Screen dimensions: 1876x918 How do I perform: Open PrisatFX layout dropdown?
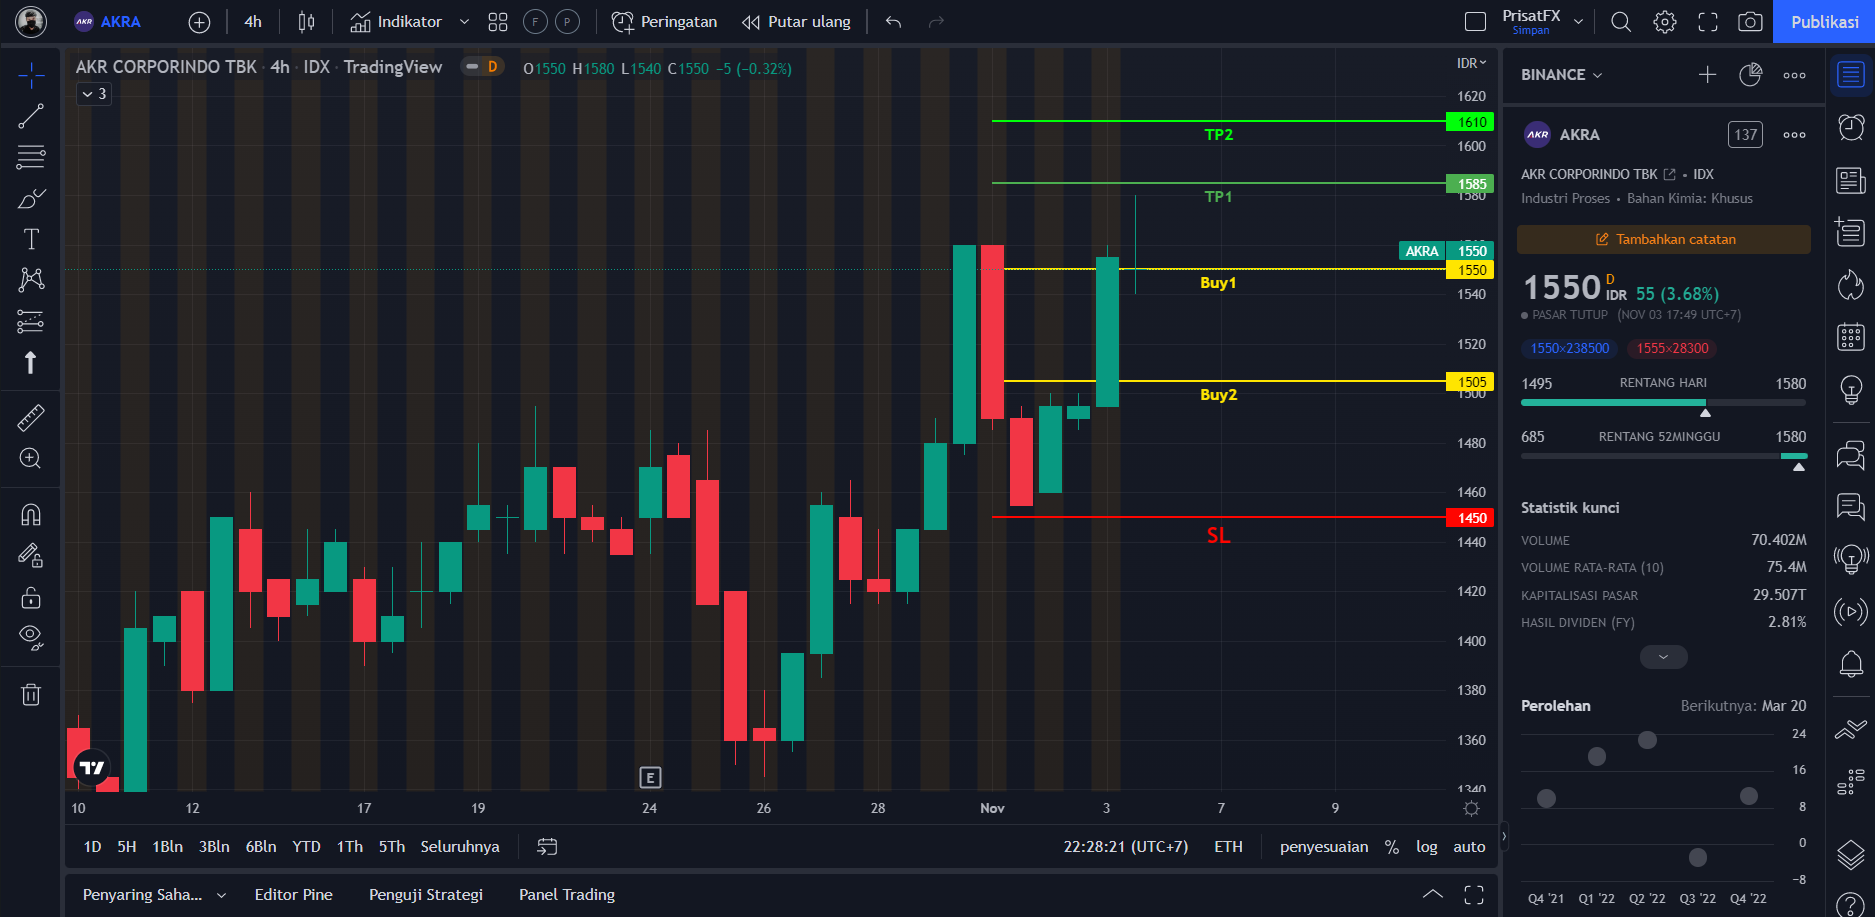coord(1578,22)
